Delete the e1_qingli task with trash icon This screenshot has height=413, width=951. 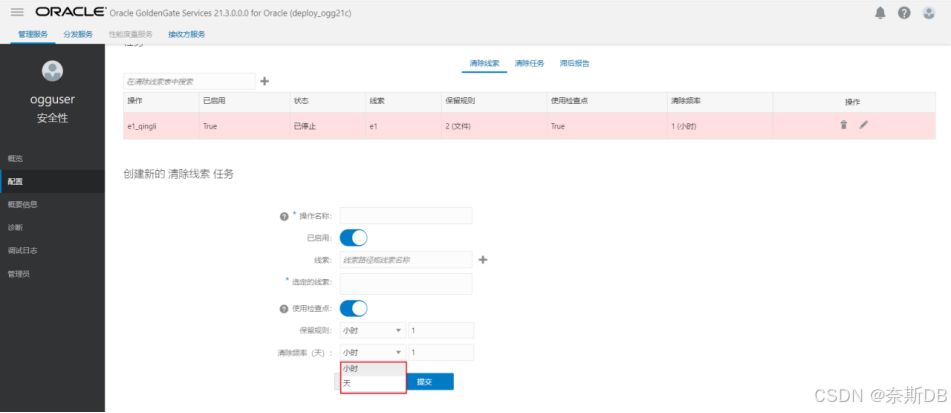[843, 125]
